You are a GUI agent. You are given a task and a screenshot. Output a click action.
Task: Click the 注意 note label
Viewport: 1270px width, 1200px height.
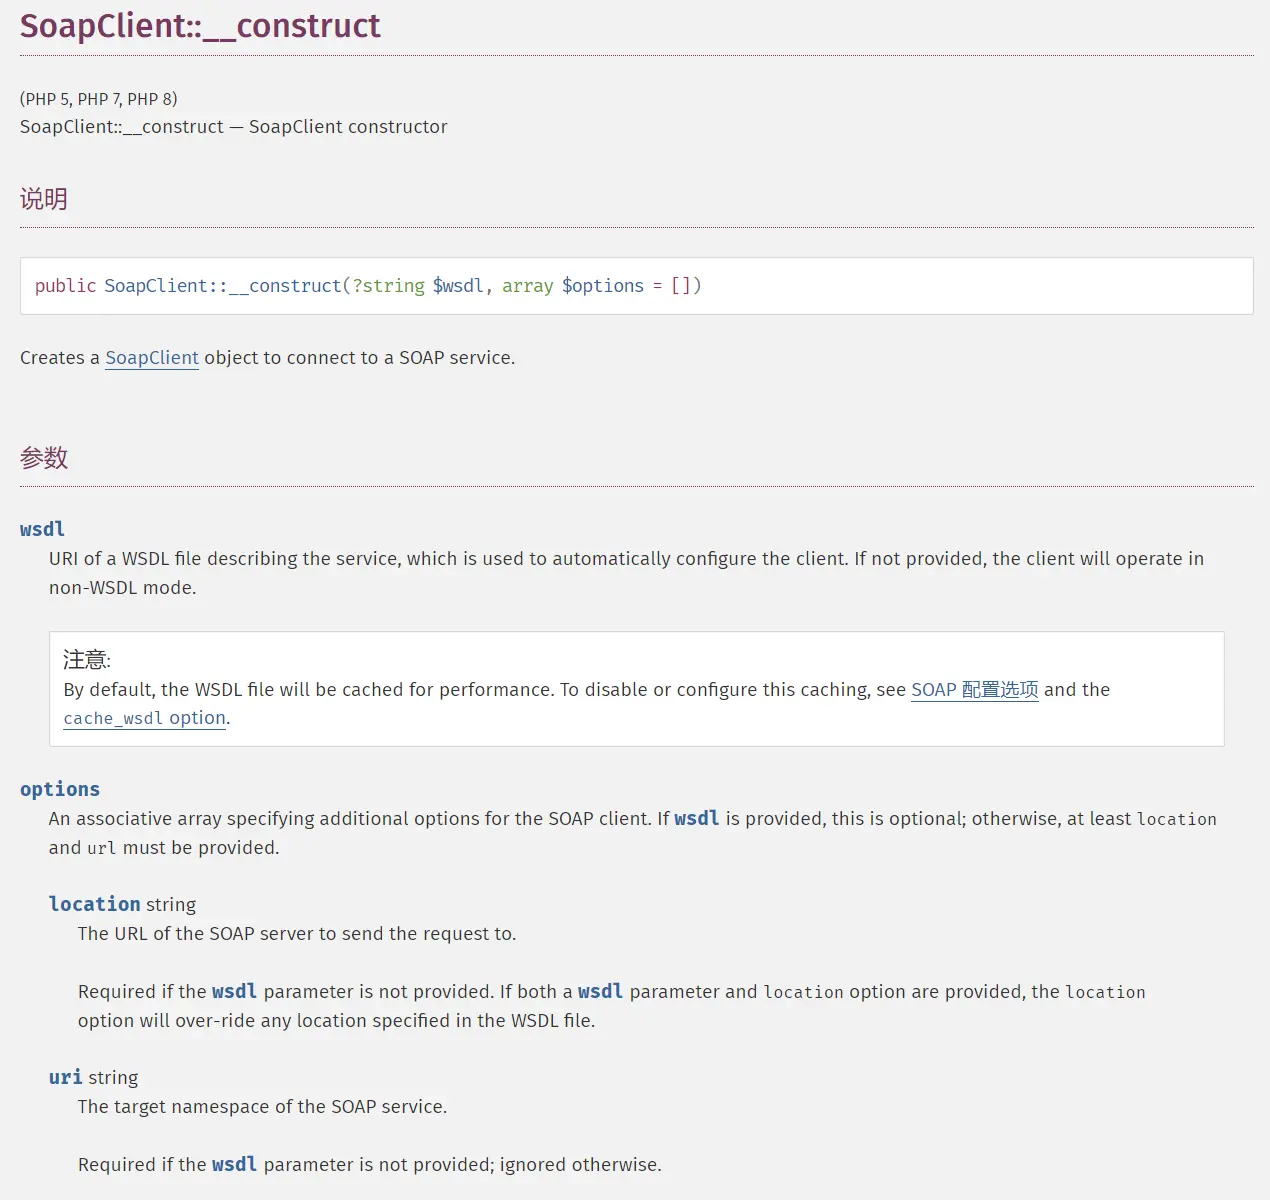[87, 660]
